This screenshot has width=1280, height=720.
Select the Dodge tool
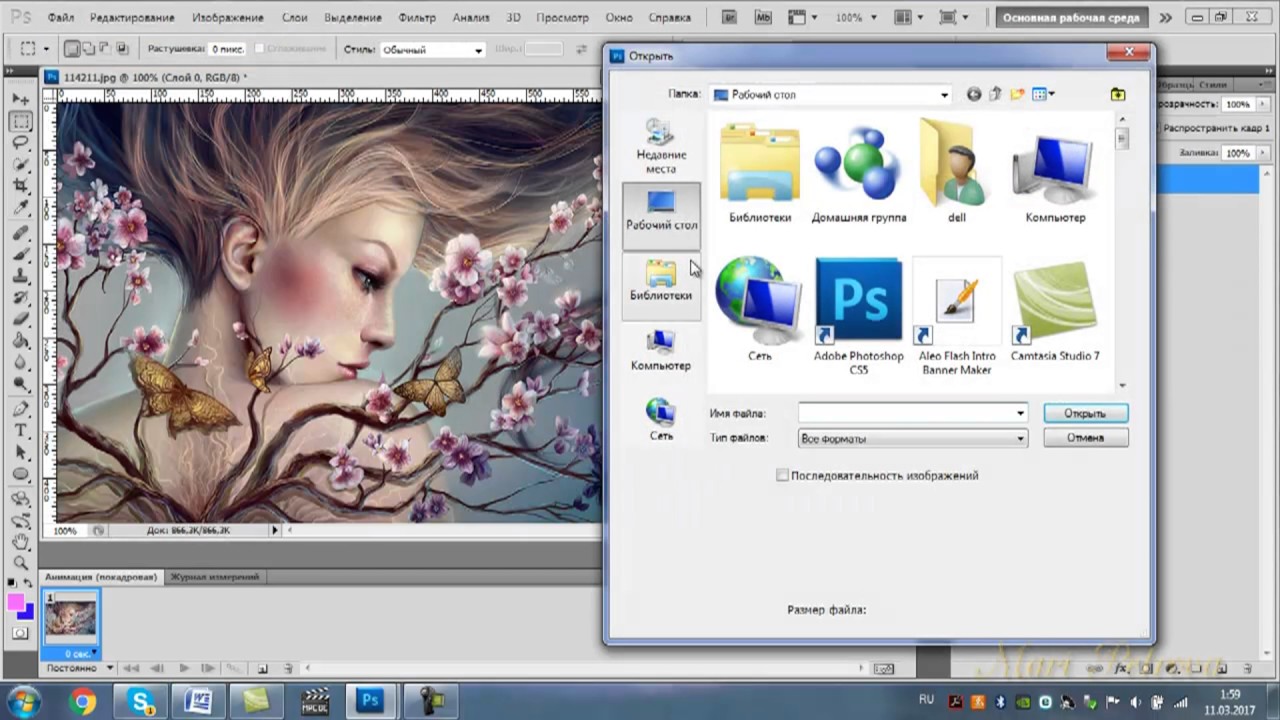[x=20, y=385]
